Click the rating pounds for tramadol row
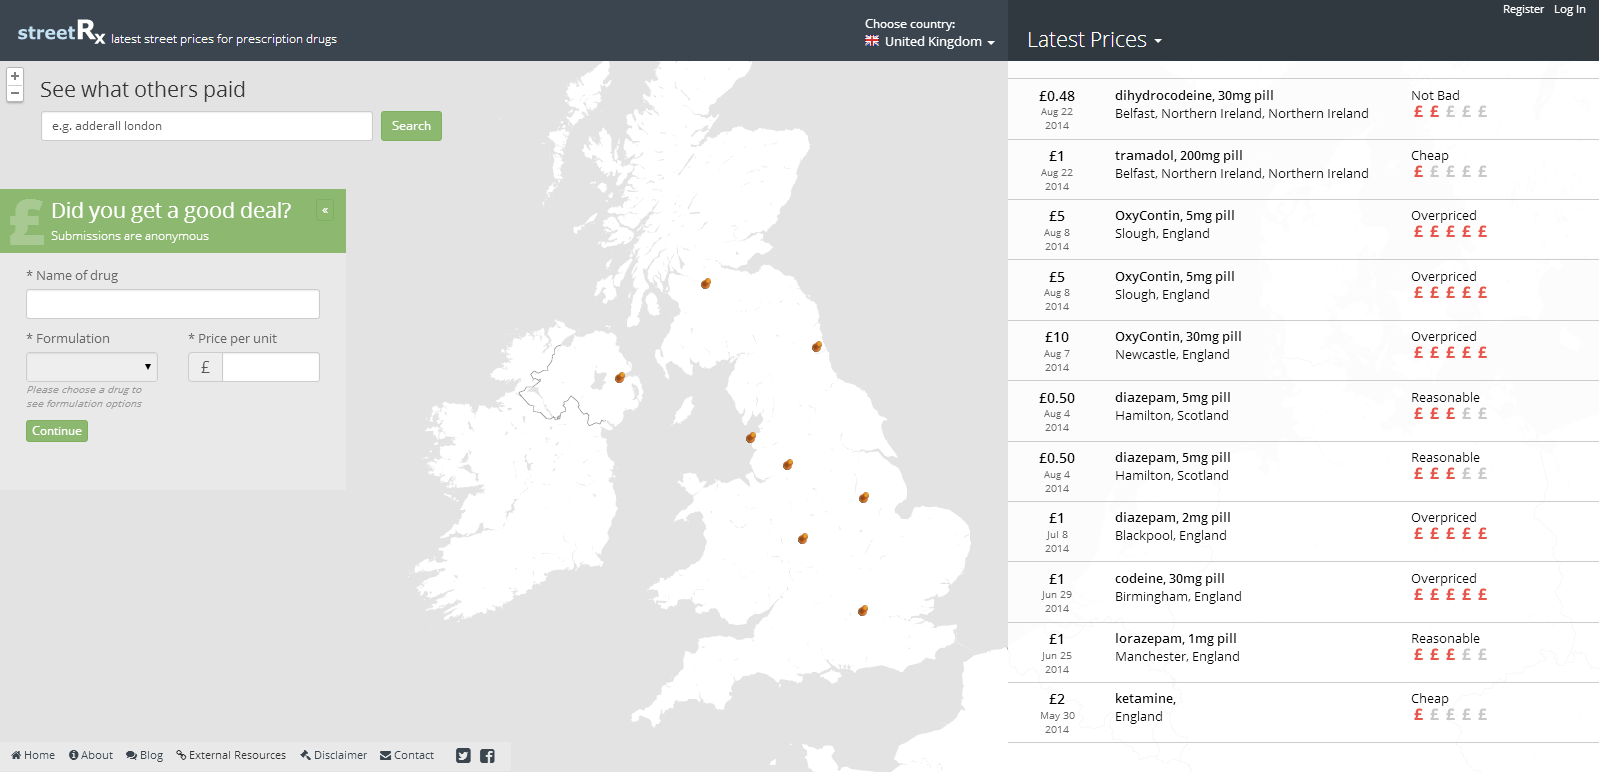Screen dimensions: 1599x772 [1450, 172]
